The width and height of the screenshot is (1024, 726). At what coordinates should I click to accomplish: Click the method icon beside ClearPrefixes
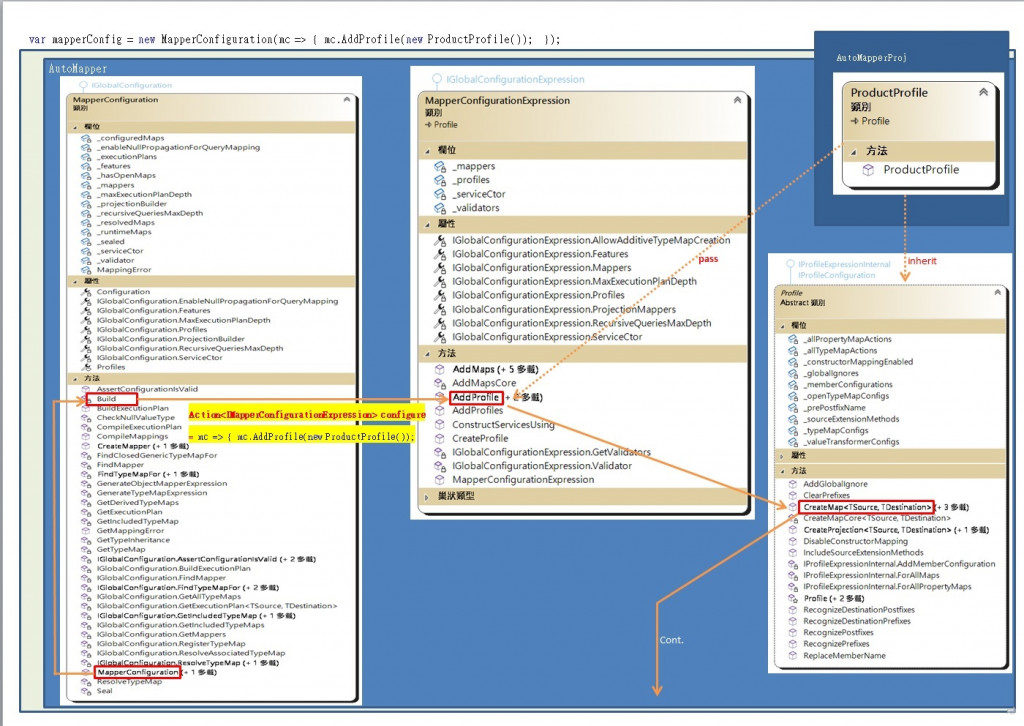pyautogui.click(x=793, y=496)
